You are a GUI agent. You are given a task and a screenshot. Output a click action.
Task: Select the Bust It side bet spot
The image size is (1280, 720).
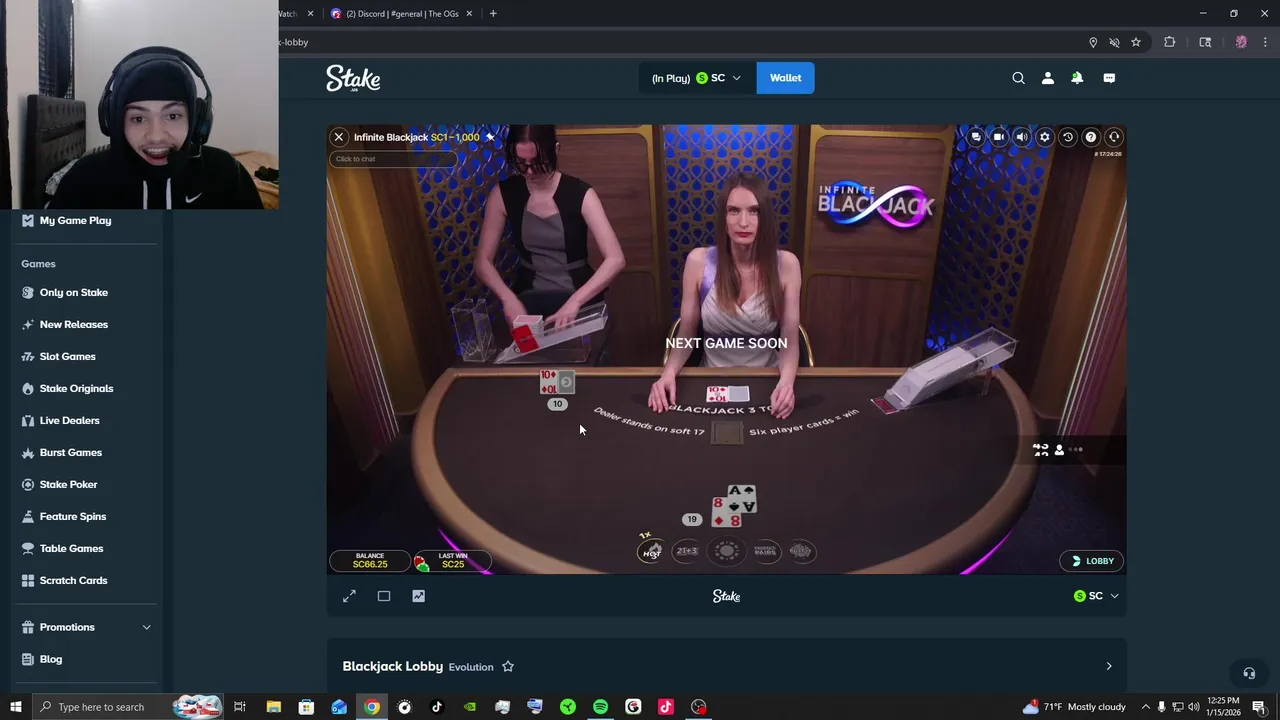click(800, 551)
